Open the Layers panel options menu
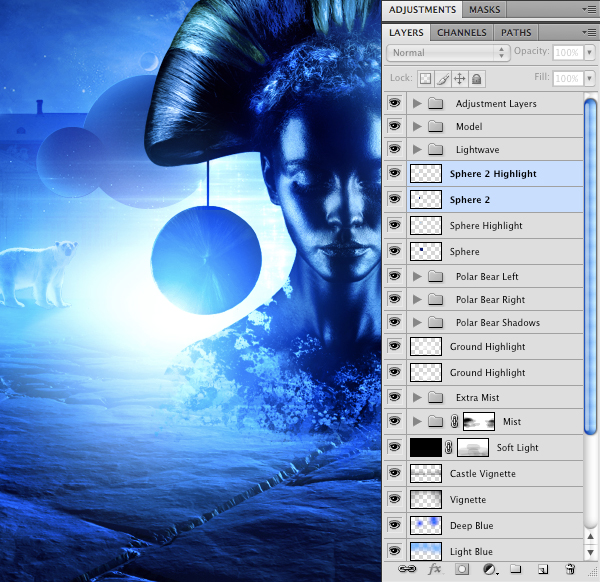 [589, 33]
